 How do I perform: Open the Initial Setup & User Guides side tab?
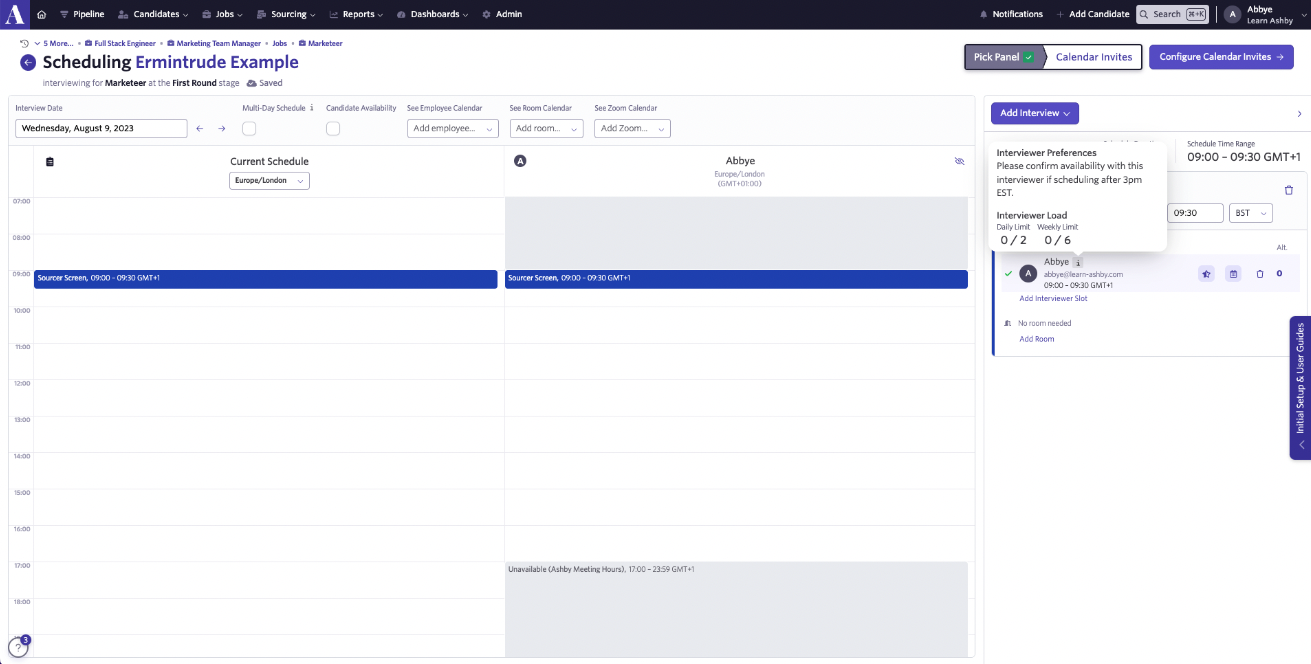pyautogui.click(x=1300, y=388)
